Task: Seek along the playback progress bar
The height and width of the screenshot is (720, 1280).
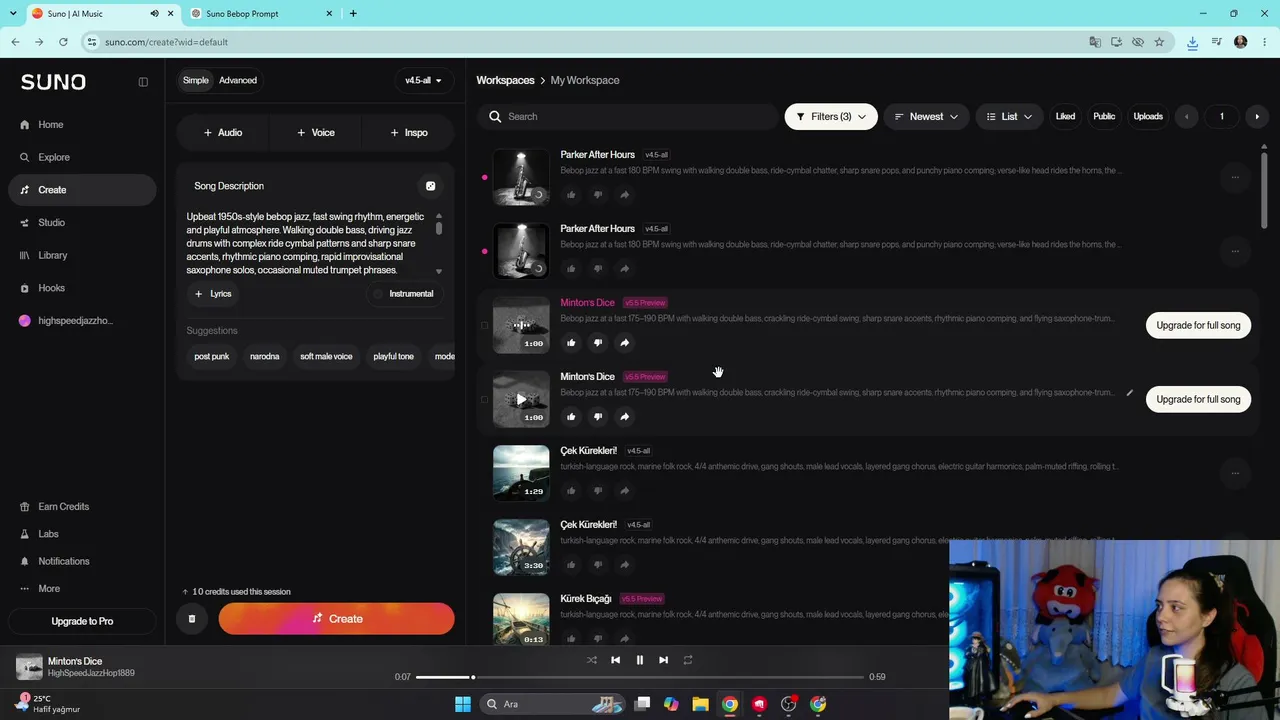Action: click(x=640, y=677)
